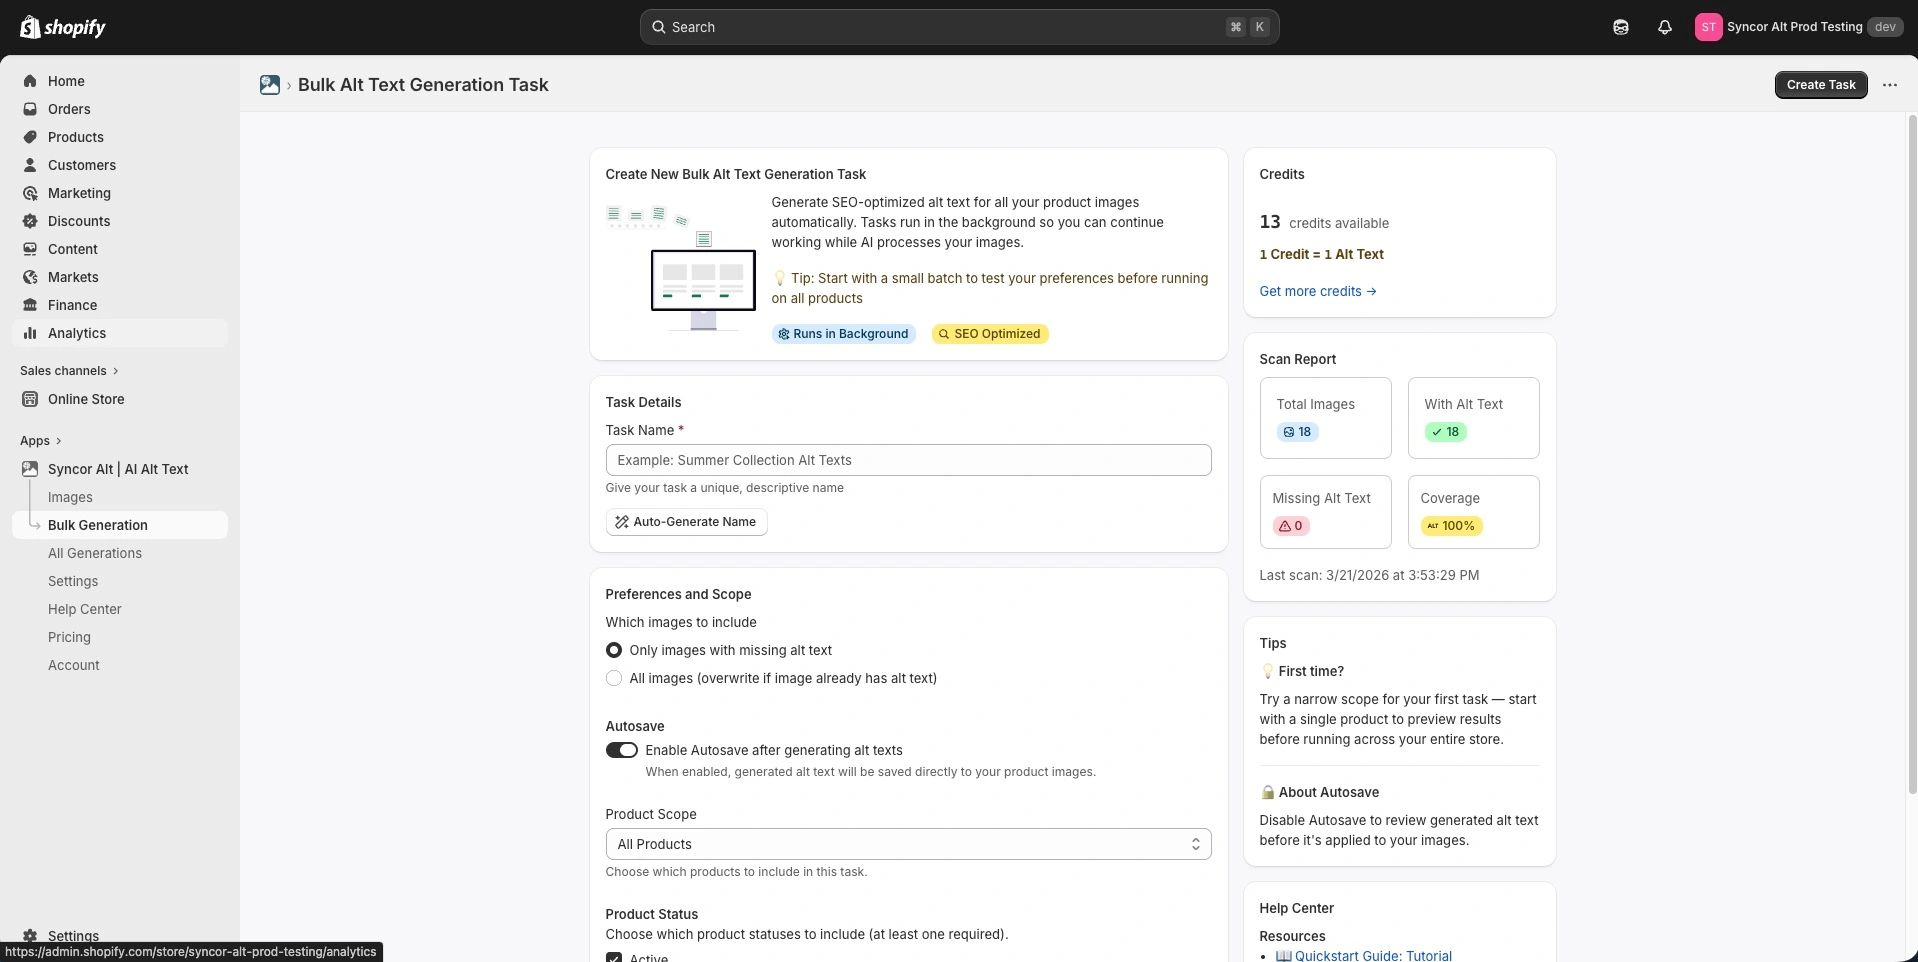Open the All Products scope dropdown
Screen dimensions: 1918x962
tap(907, 844)
